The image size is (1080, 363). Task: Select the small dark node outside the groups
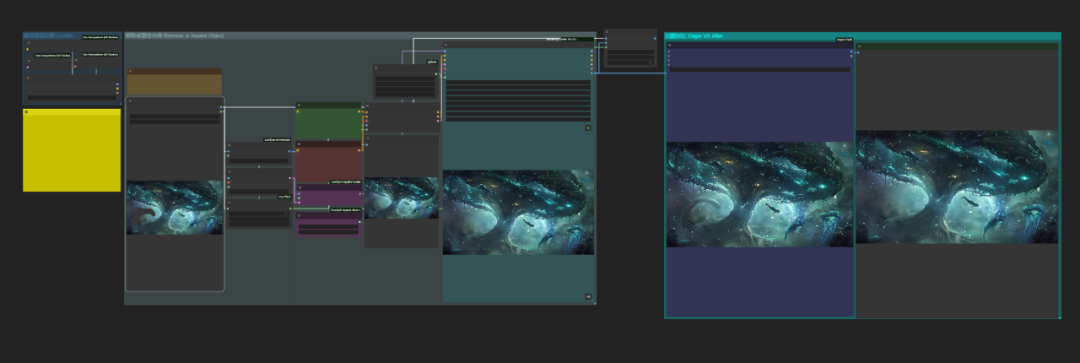630,48
